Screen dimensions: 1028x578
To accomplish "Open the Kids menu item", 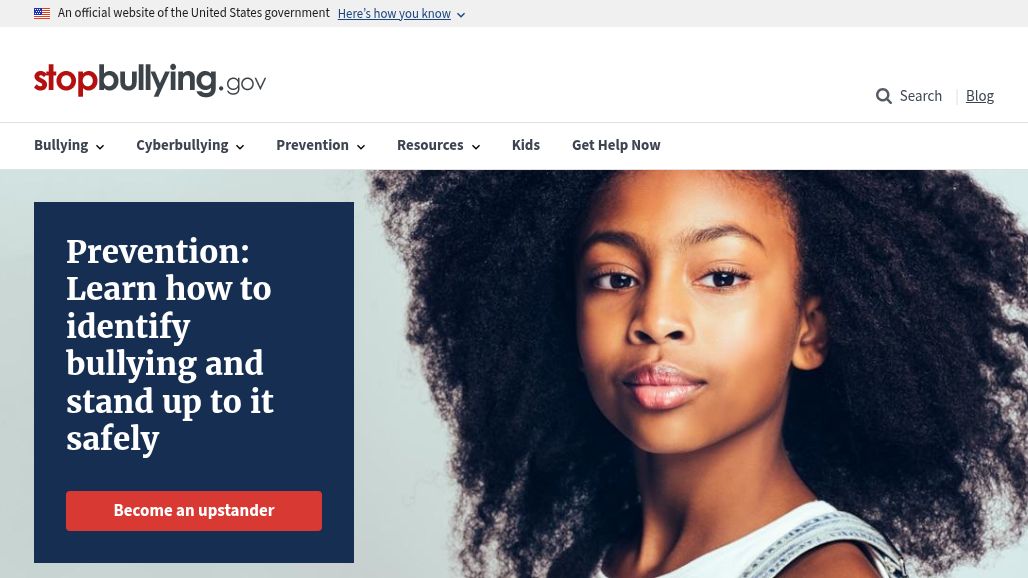I will coord(526,145).
